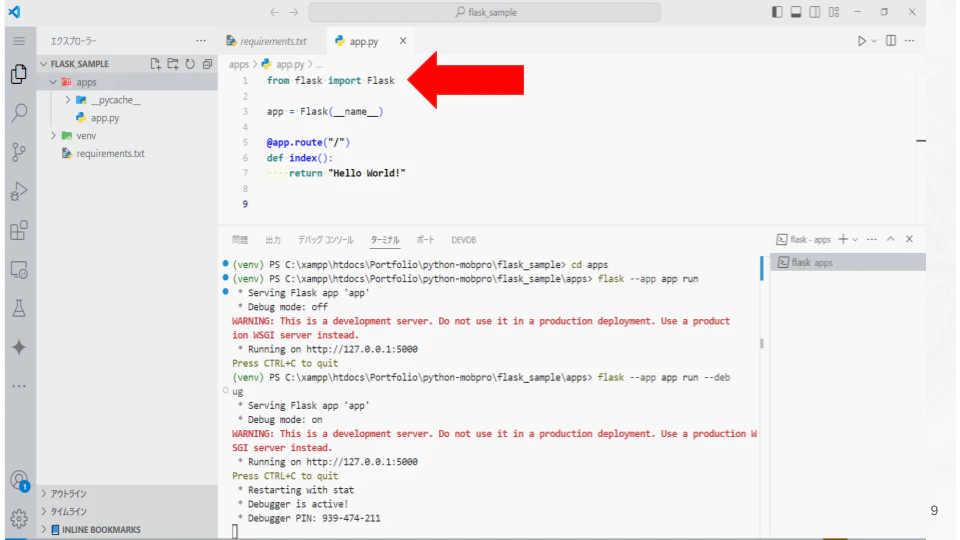
Task: Click the New File icon in explorer header
Action: click(156, 64)
